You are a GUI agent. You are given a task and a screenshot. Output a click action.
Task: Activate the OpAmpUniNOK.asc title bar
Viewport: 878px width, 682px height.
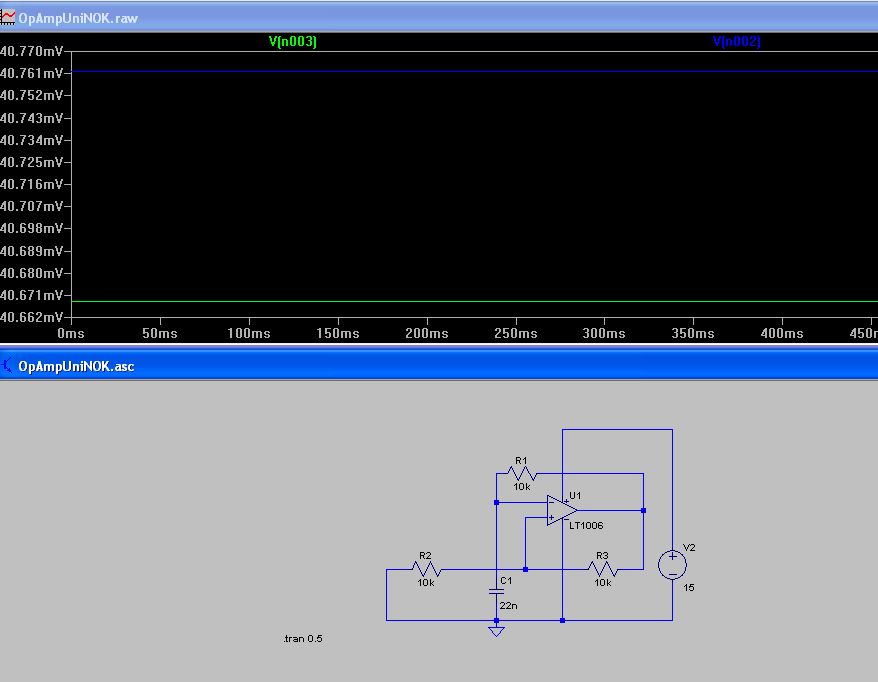(400, 366)
